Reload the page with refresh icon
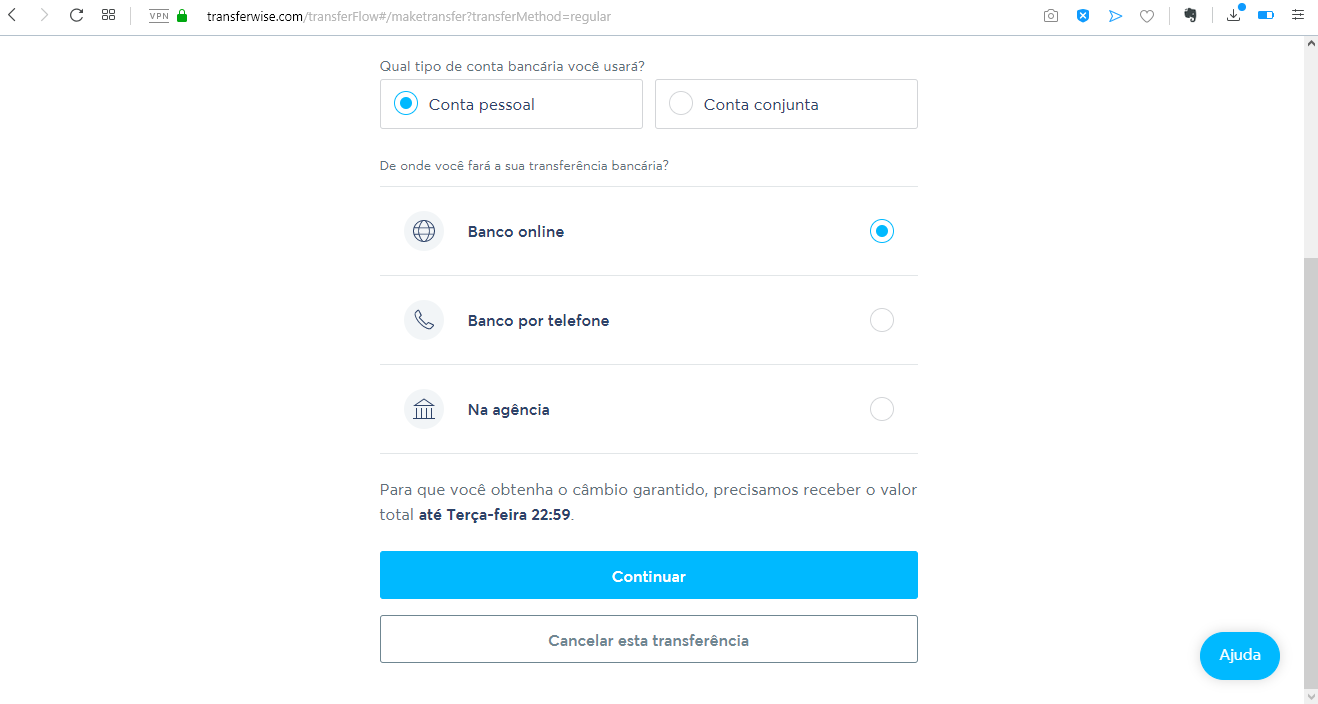1318x704 pixels. click(x=76, y=16)
